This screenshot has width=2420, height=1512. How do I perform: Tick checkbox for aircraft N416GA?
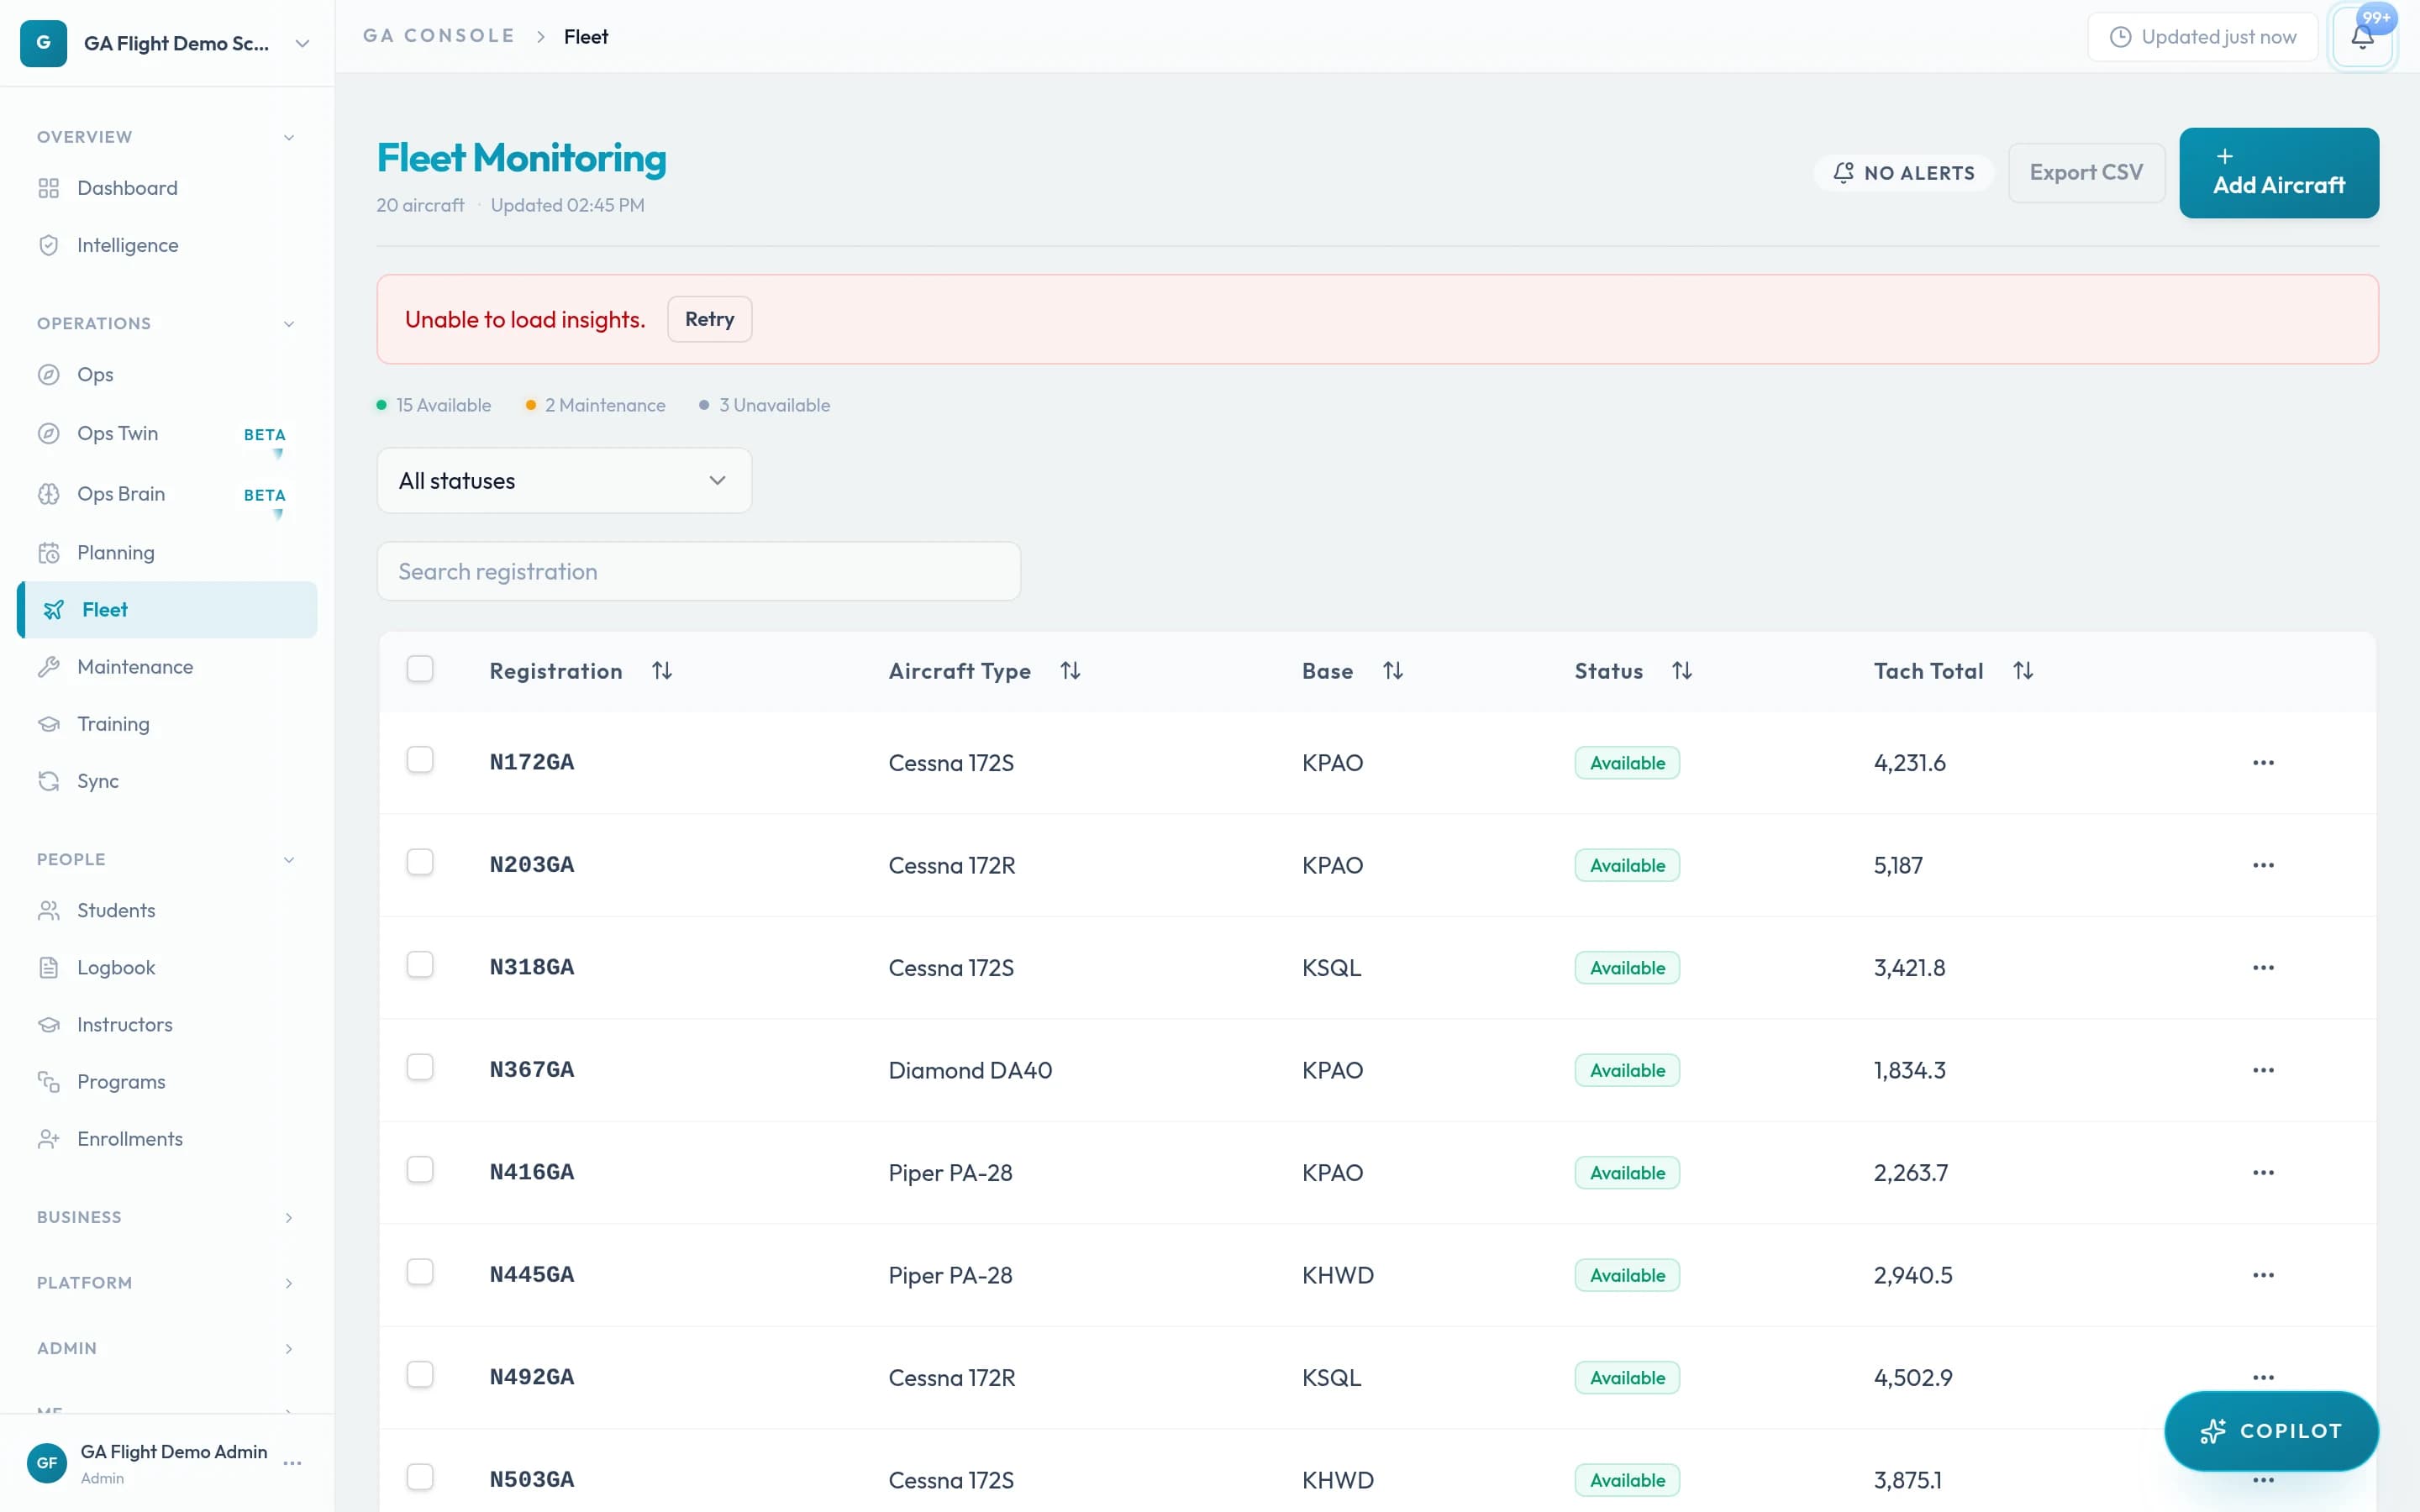click(420, 1170)
